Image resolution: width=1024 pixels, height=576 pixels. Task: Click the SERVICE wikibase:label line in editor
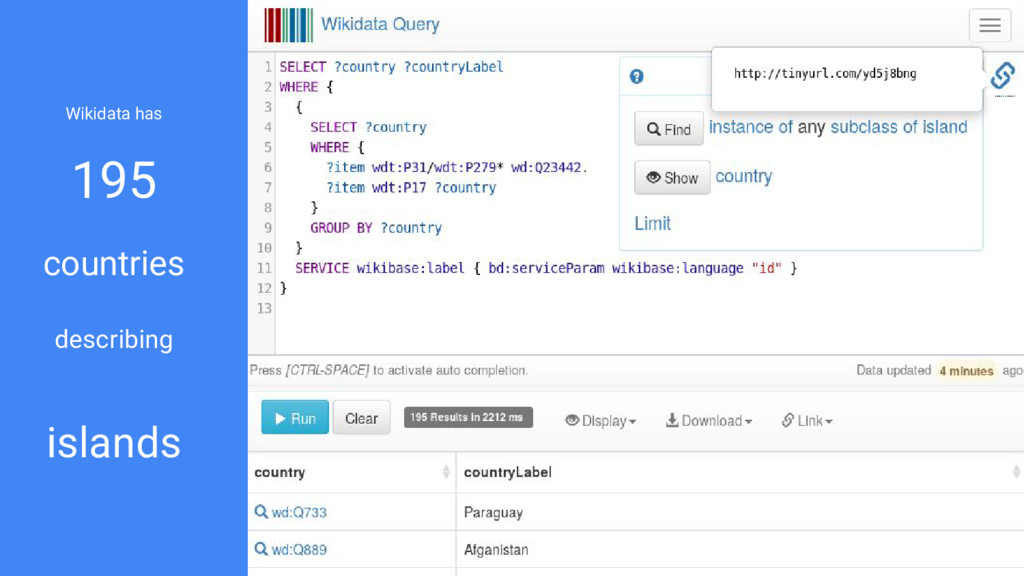click(546, 268)
